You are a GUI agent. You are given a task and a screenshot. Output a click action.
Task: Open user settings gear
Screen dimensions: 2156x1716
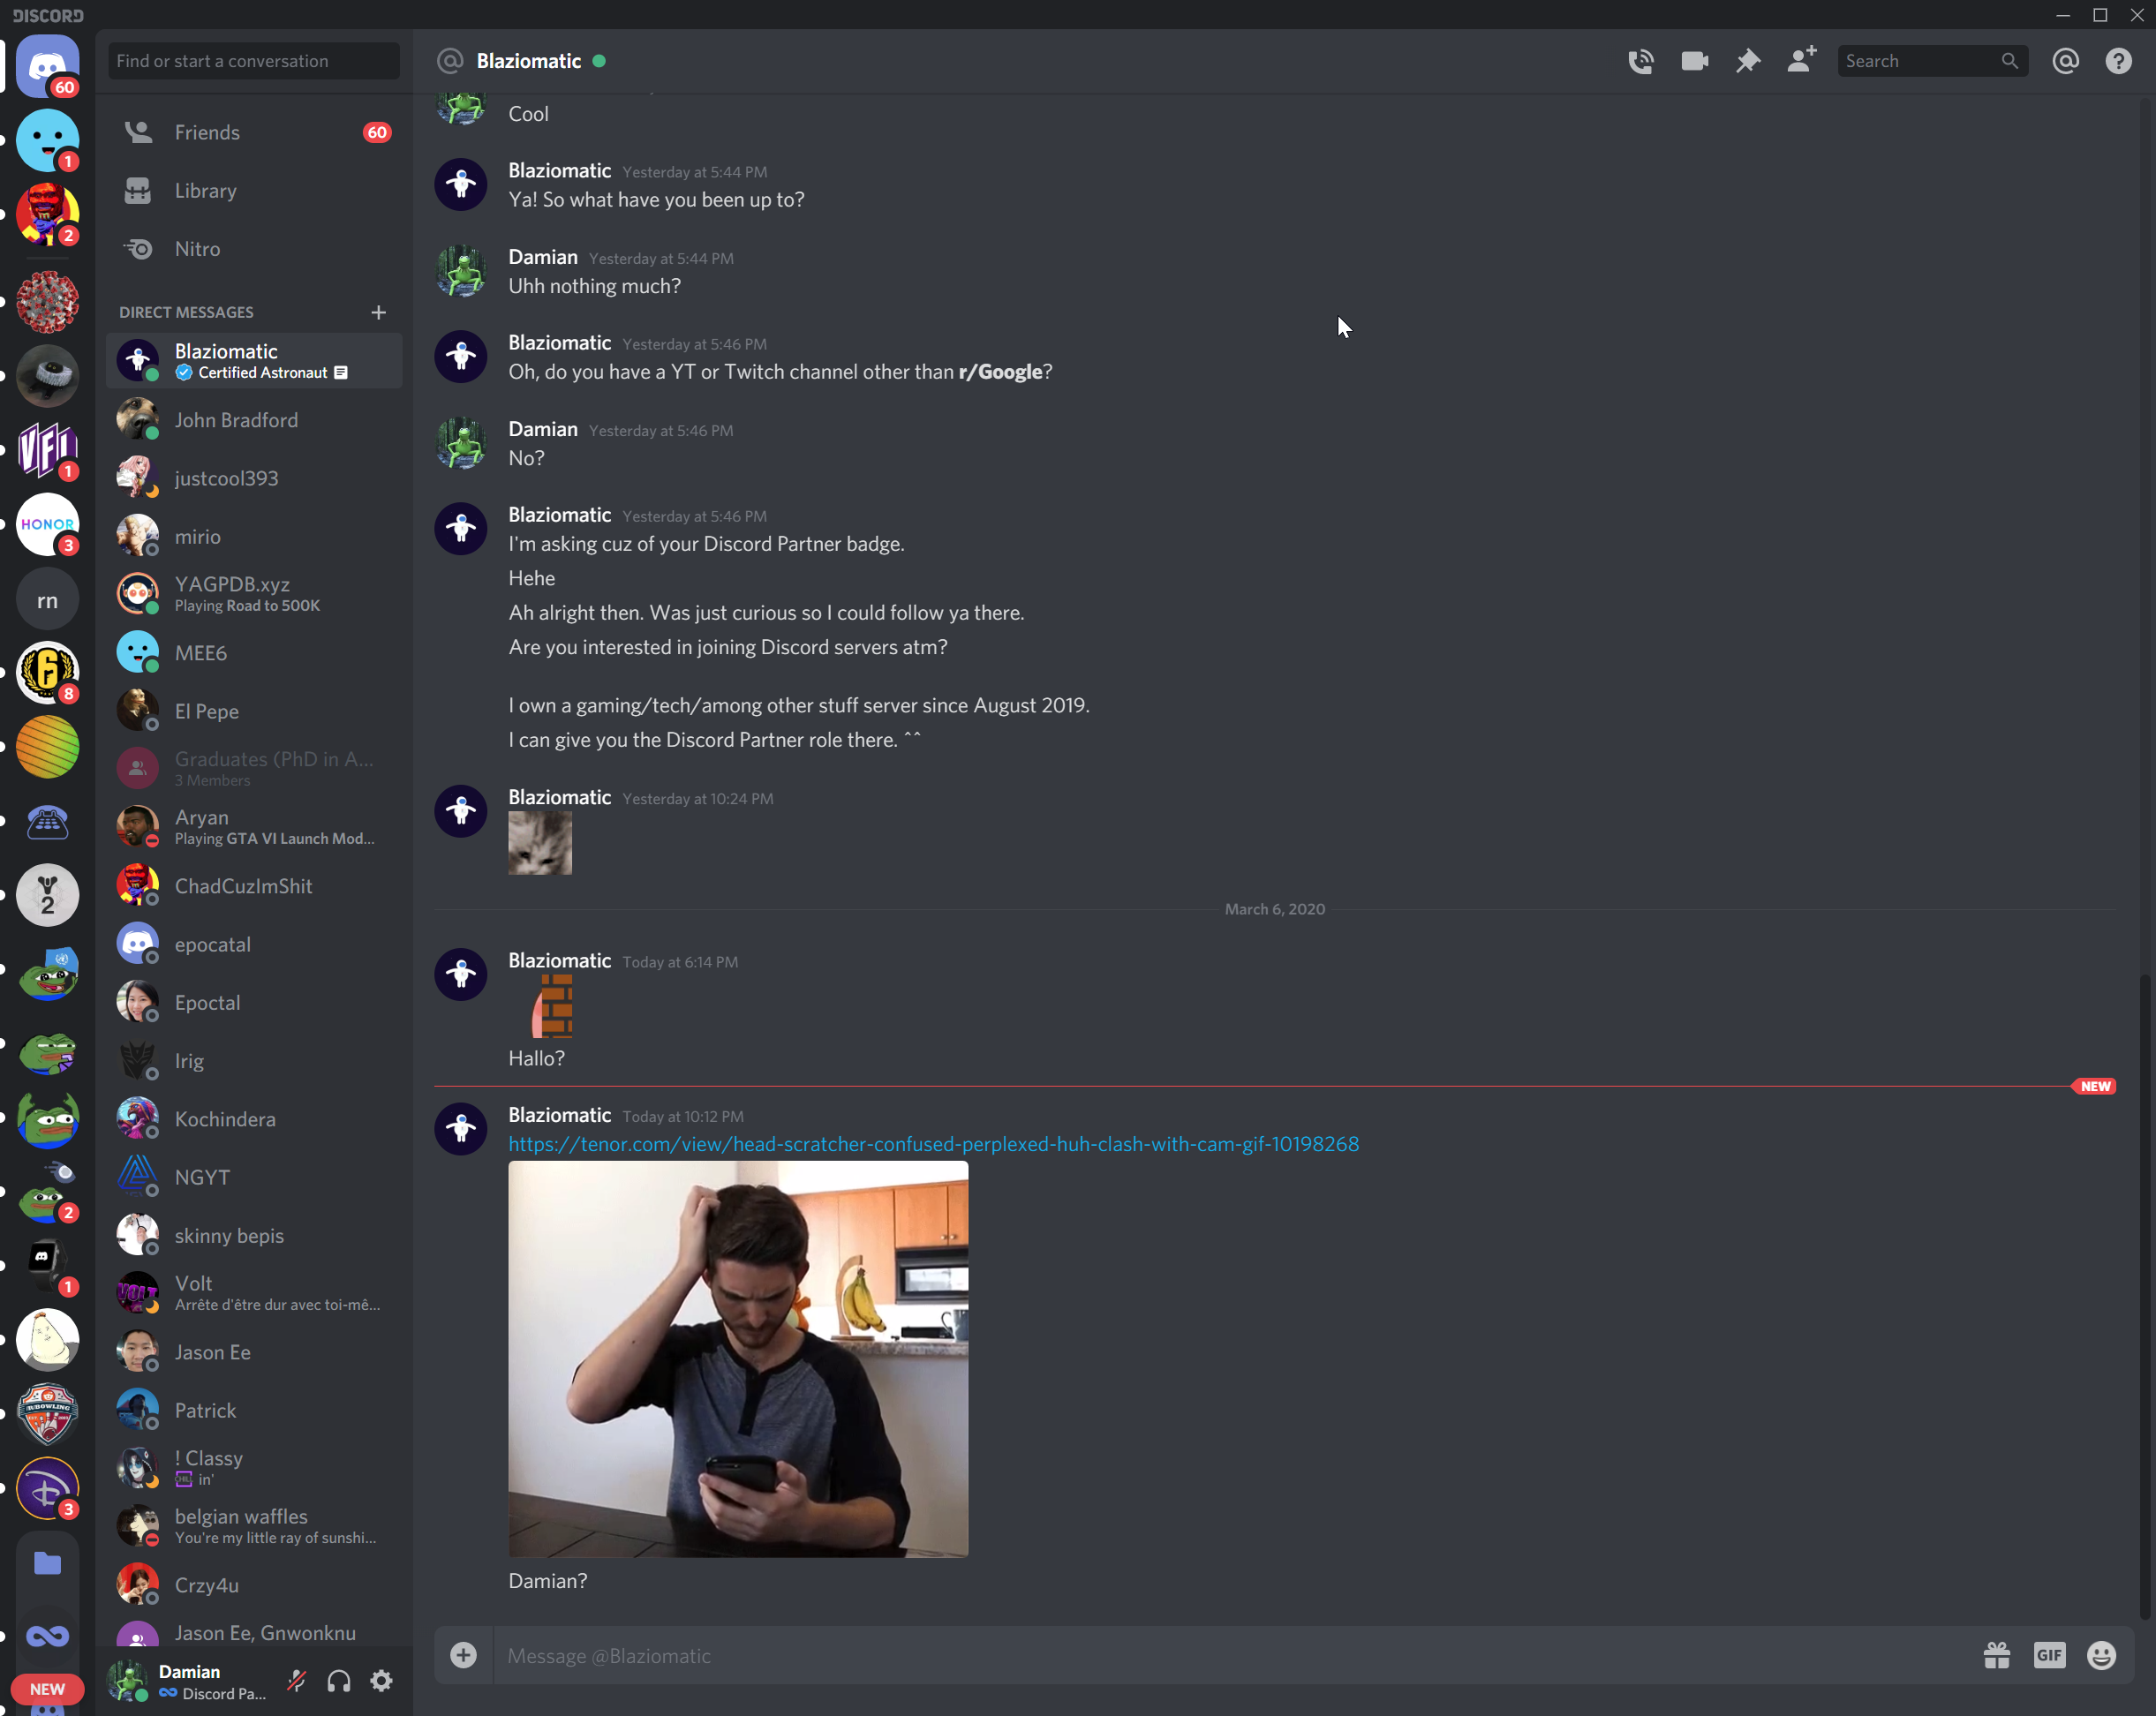coord(381,1681)
